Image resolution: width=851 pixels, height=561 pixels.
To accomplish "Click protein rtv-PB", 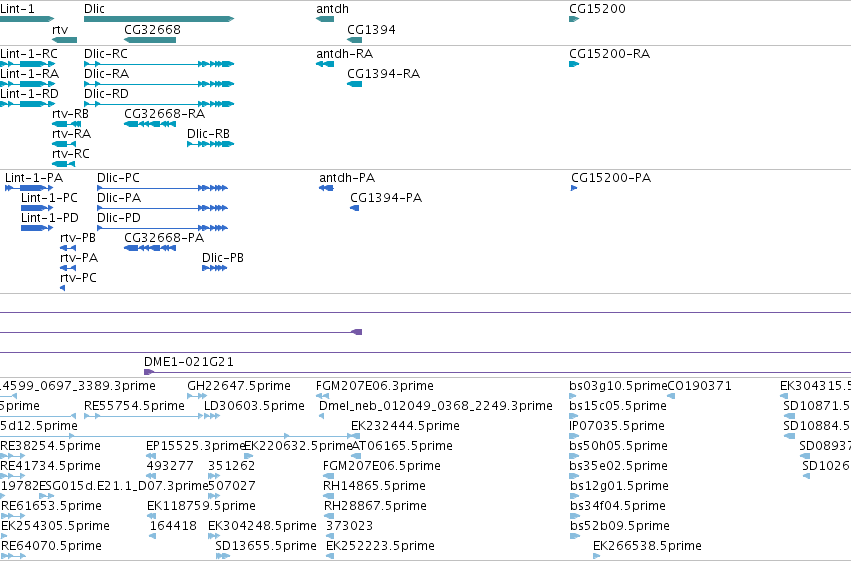I will point(68,248).
